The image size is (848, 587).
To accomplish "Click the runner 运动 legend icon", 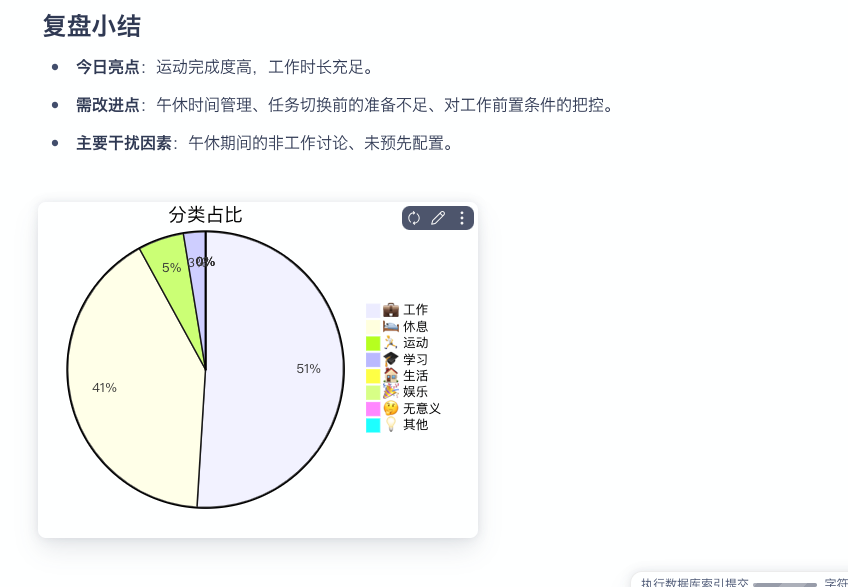I will click(x=391, y=342).
